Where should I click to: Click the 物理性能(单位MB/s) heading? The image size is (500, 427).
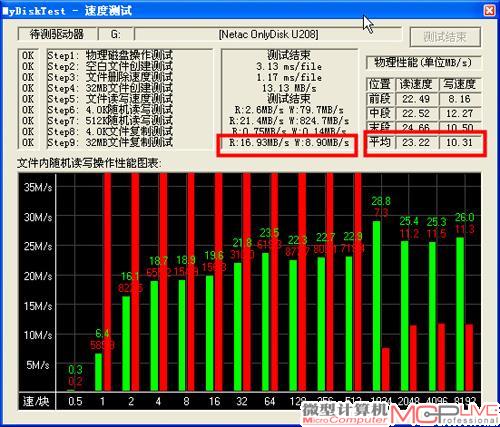pyautogui.click(x=423, y=62)
